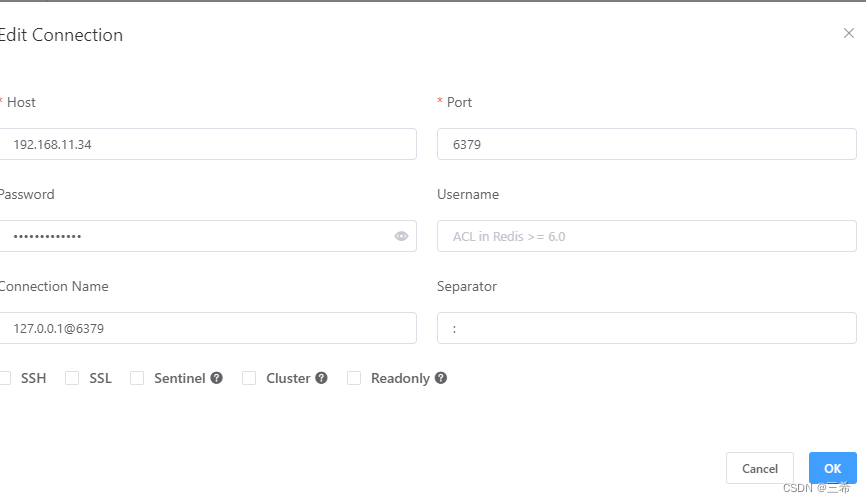The width and height of the screenshot is (866, 503).
Task: Click the Readonly label text
Action: click(400, 378)
